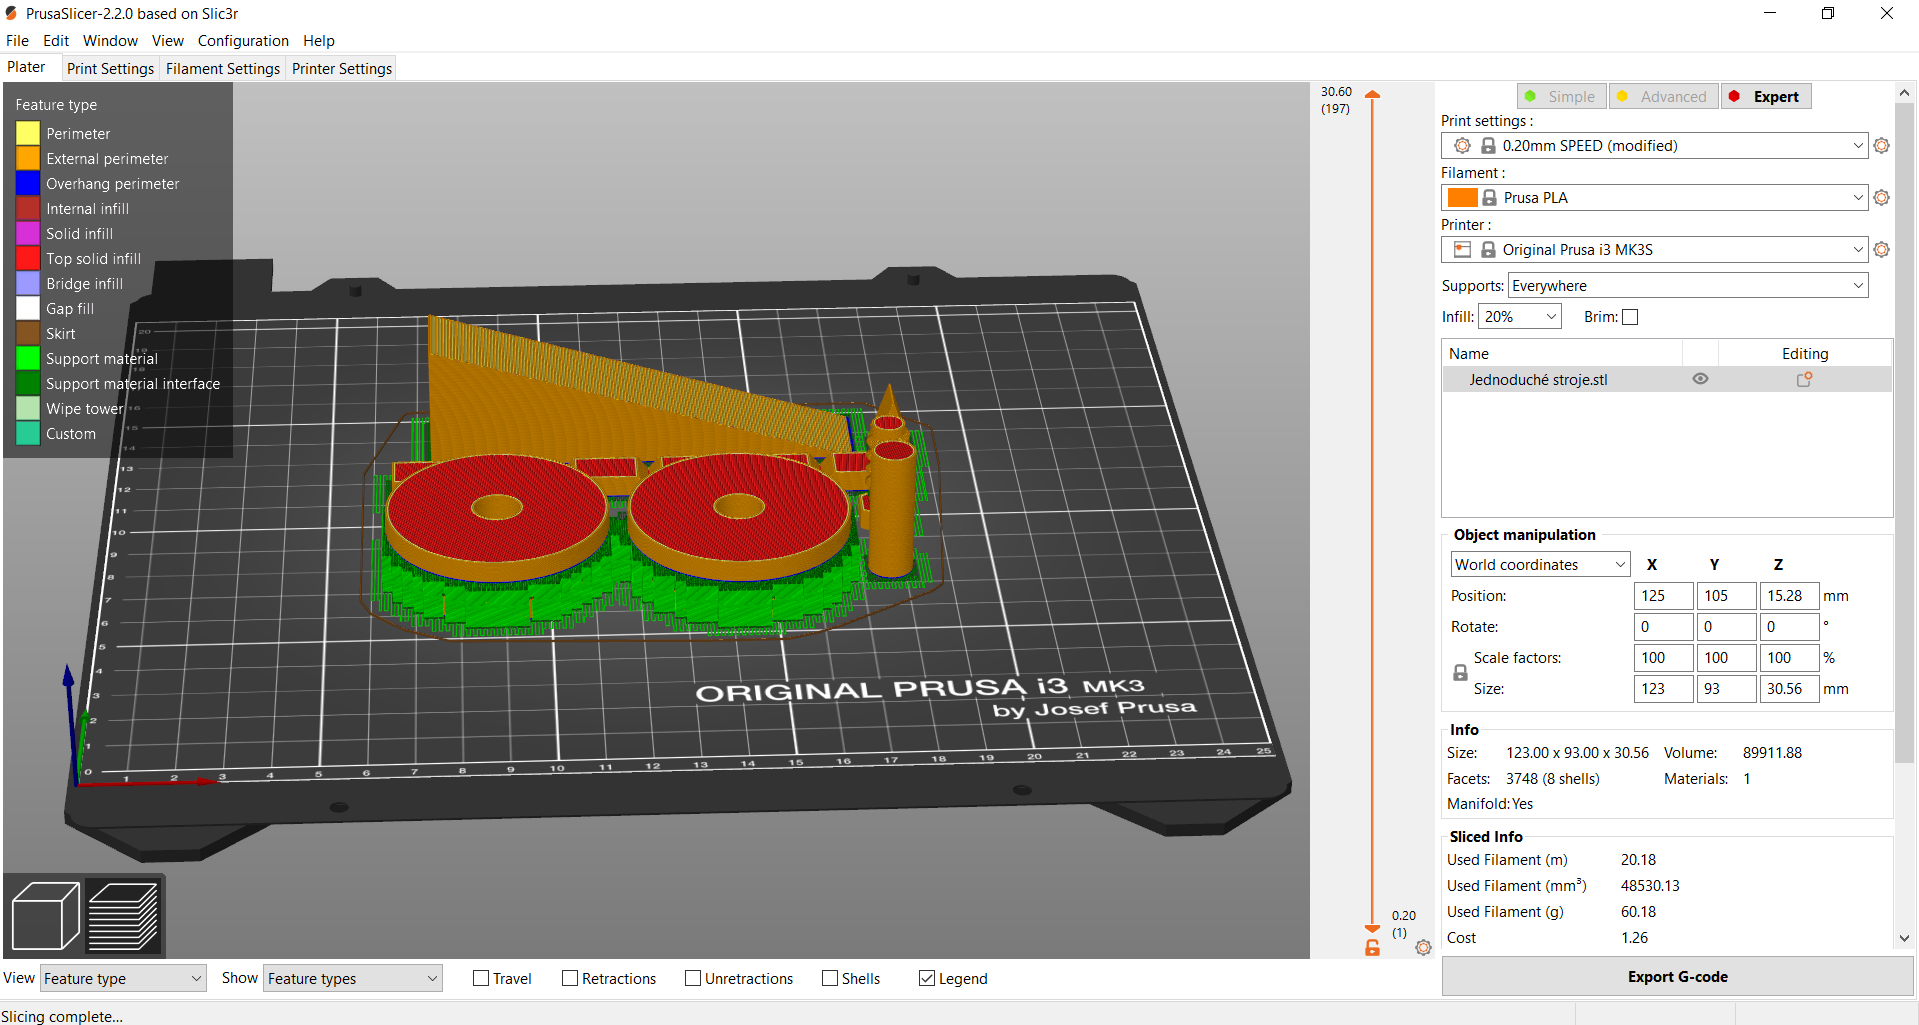Expand the Infill 20% dropdown
Image resolution: width=1919 pixels, height=1025 pixels.
pyautogui.click(x=1519, y=317)
